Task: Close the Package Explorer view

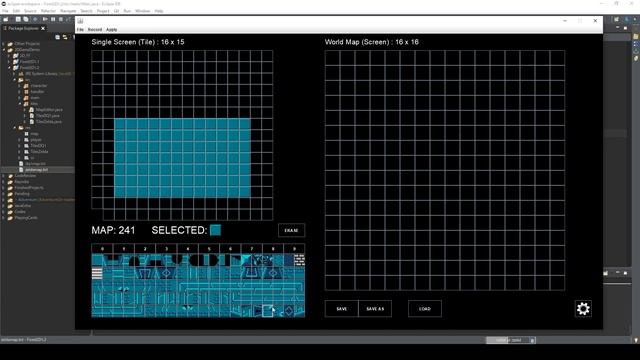Action: click(43, 28)
